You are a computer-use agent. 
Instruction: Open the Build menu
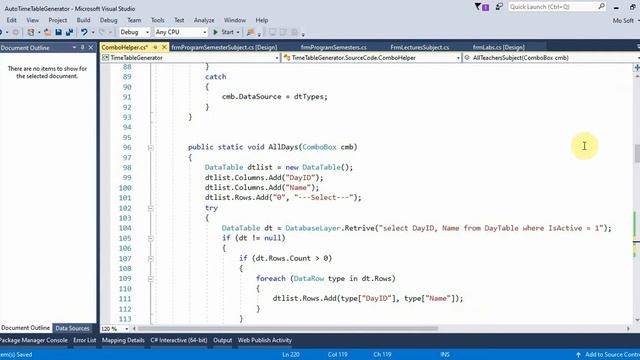point(83,20)
